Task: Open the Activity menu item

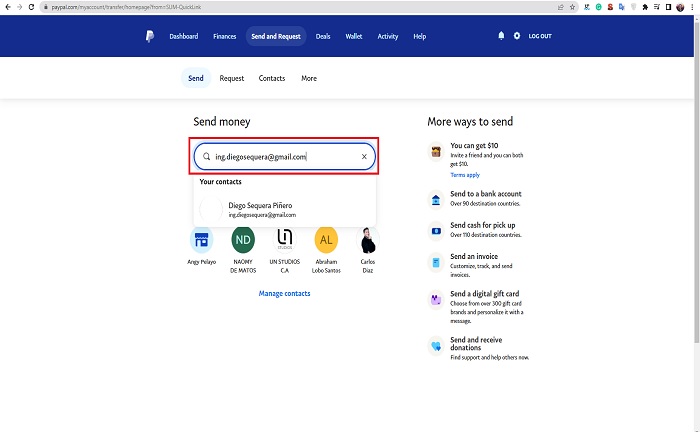Action: pyautogui.click(x=388, y=36)
